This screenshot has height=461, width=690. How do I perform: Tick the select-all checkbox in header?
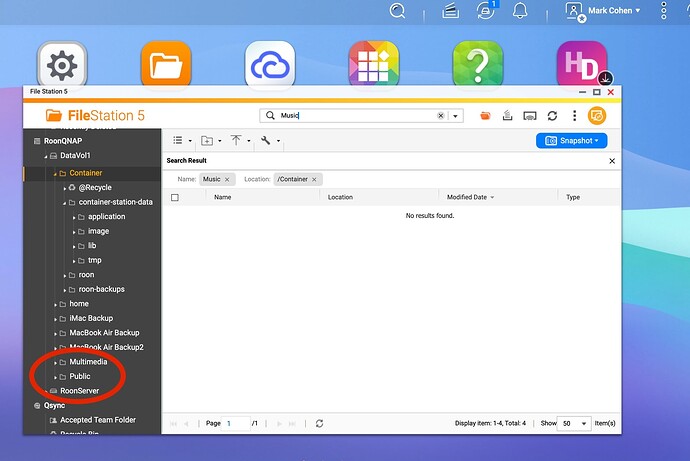click(175, 198)
